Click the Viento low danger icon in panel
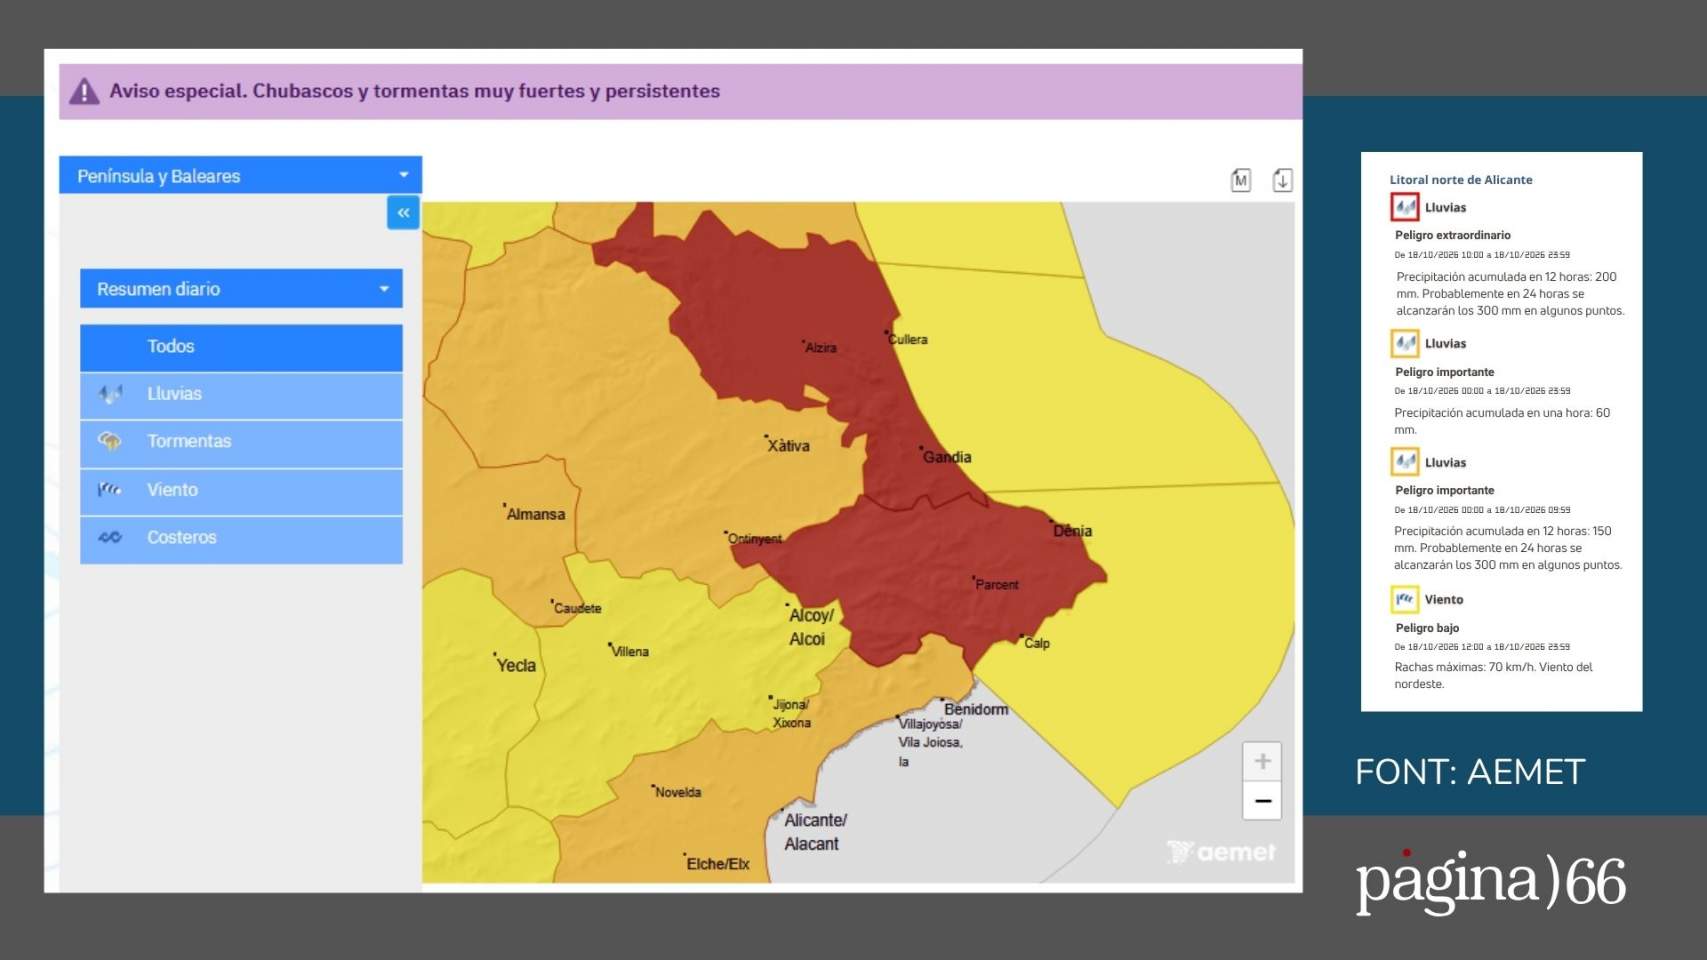The image size is (1707, 960). coord(1405,599)
